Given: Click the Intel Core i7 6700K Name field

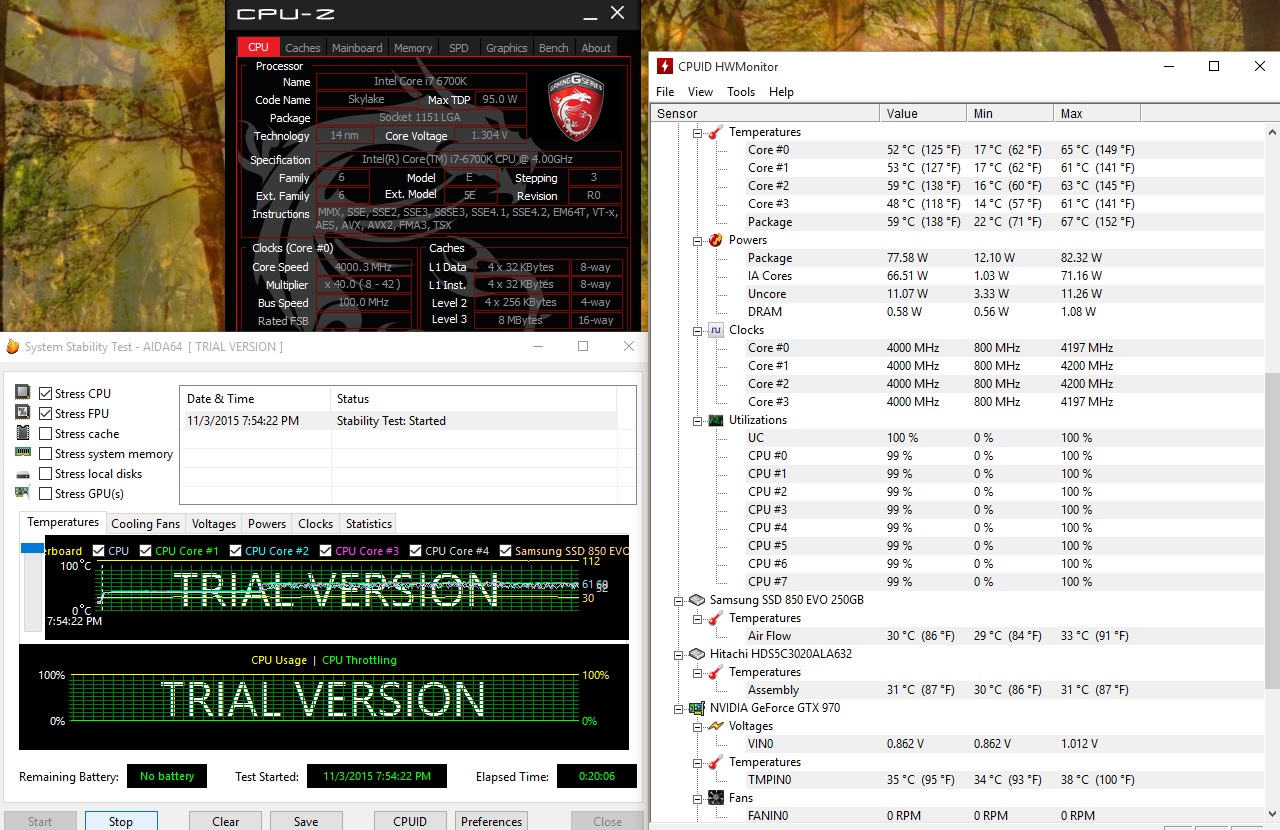Looking at the screenshot, I should pos(421,82).
